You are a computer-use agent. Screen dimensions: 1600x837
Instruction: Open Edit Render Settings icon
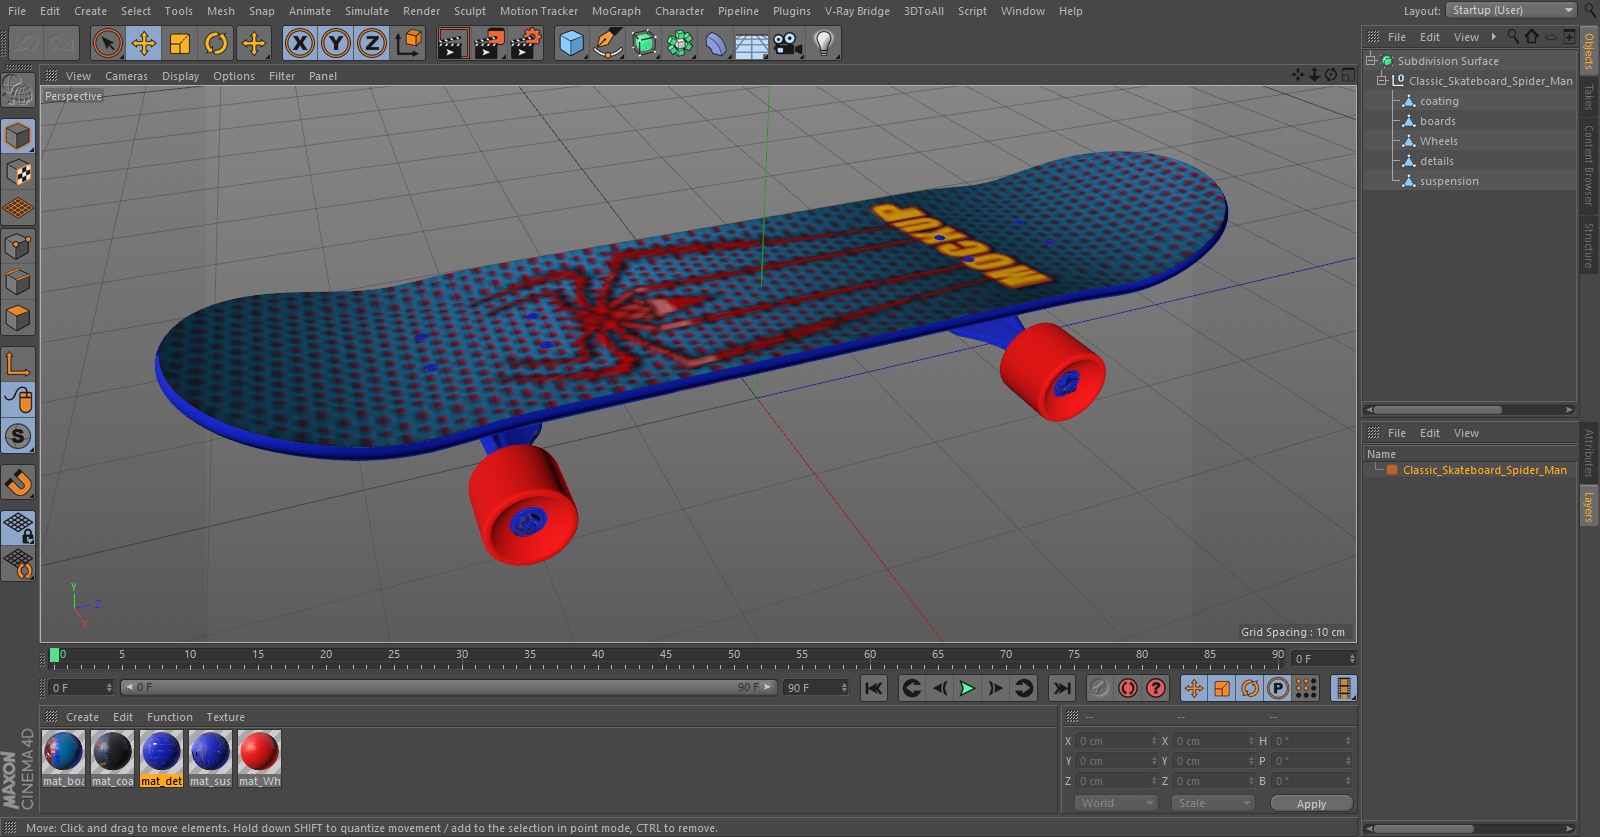click(525, 43)
